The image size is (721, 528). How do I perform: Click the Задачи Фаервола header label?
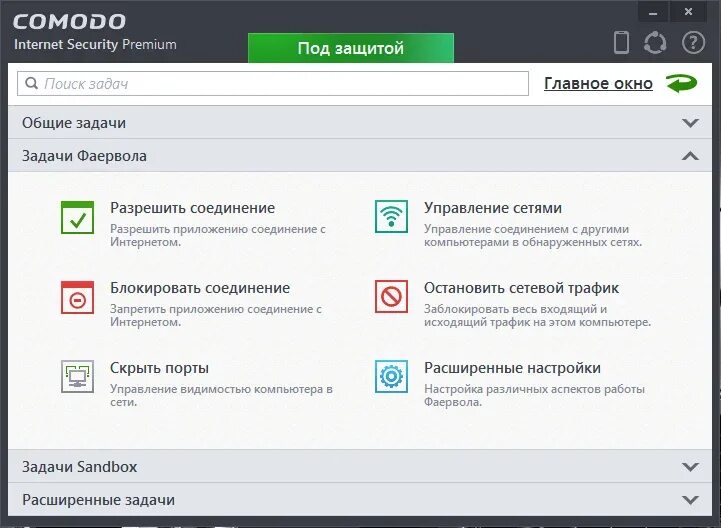click(x=84, y=156)
